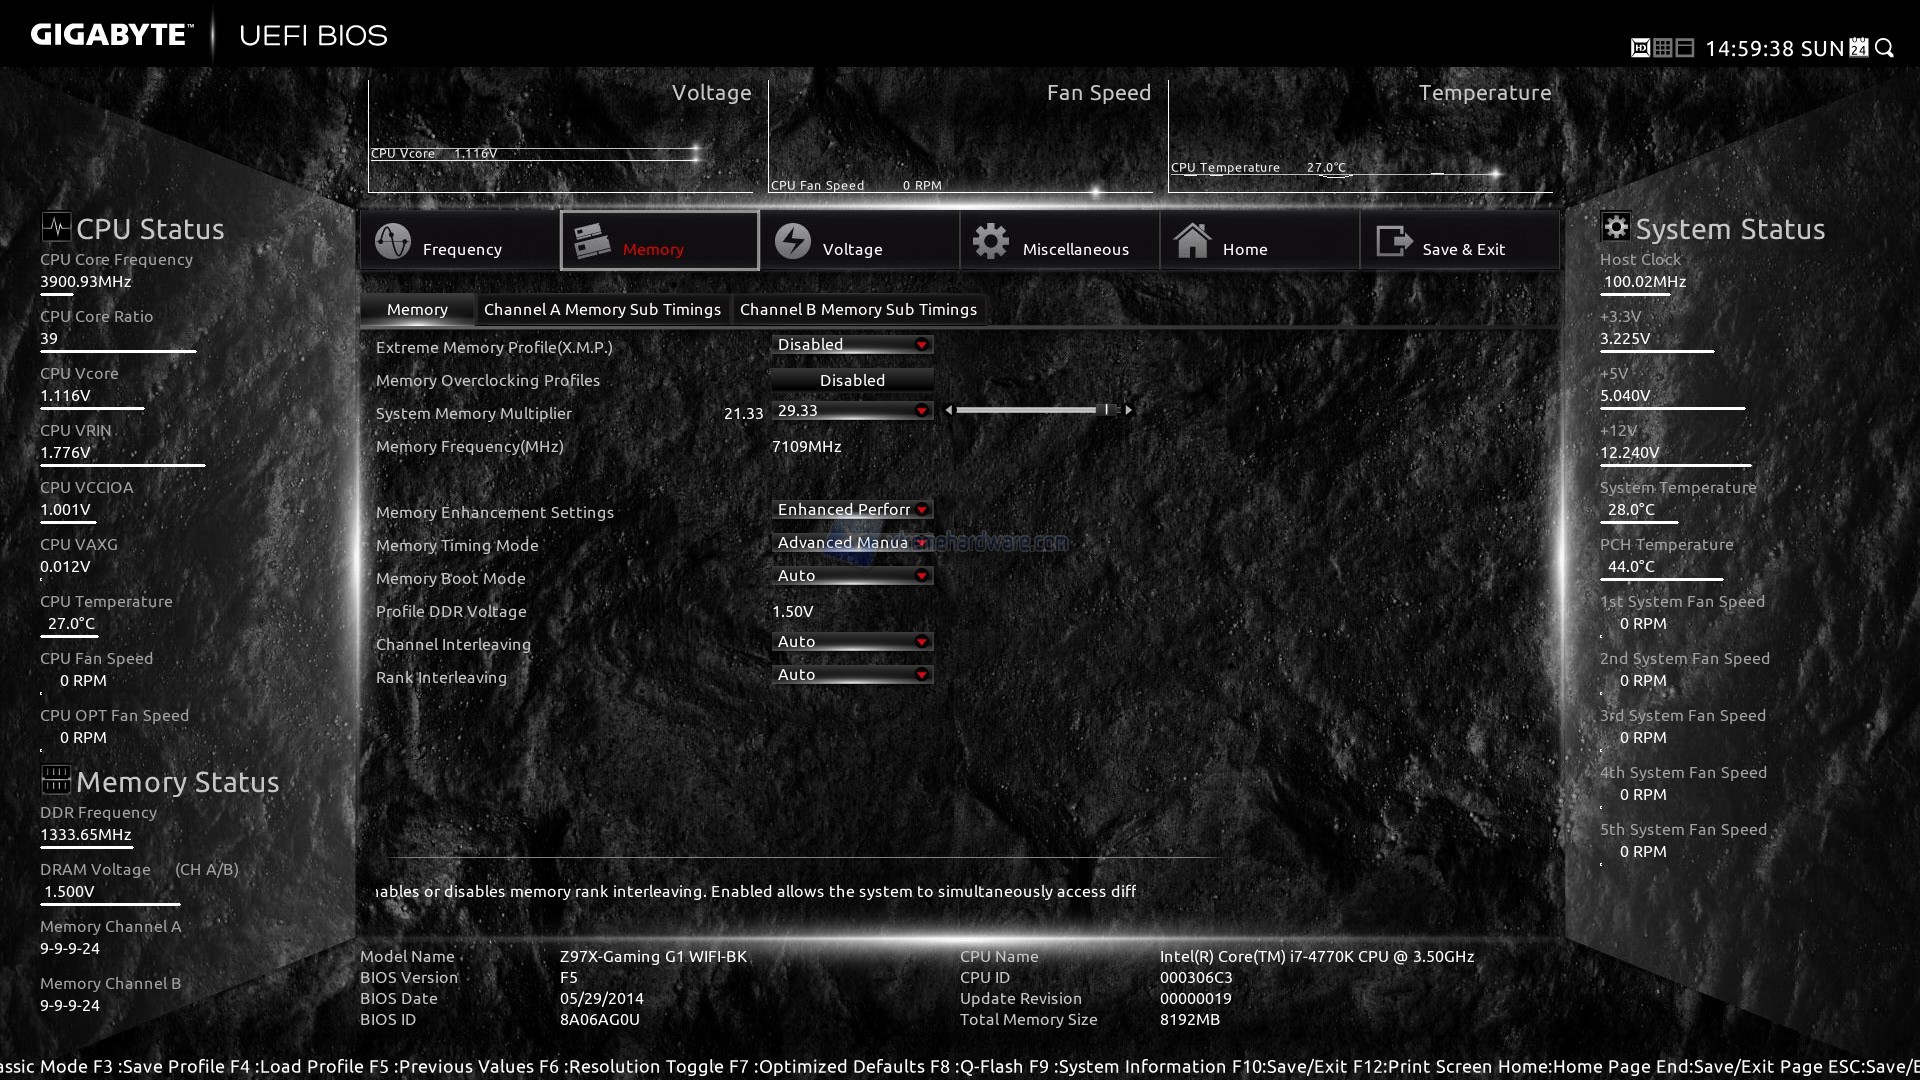Open the Frequency section icon
This screenshot has width=1920, height=1080.
click(393, 241)
